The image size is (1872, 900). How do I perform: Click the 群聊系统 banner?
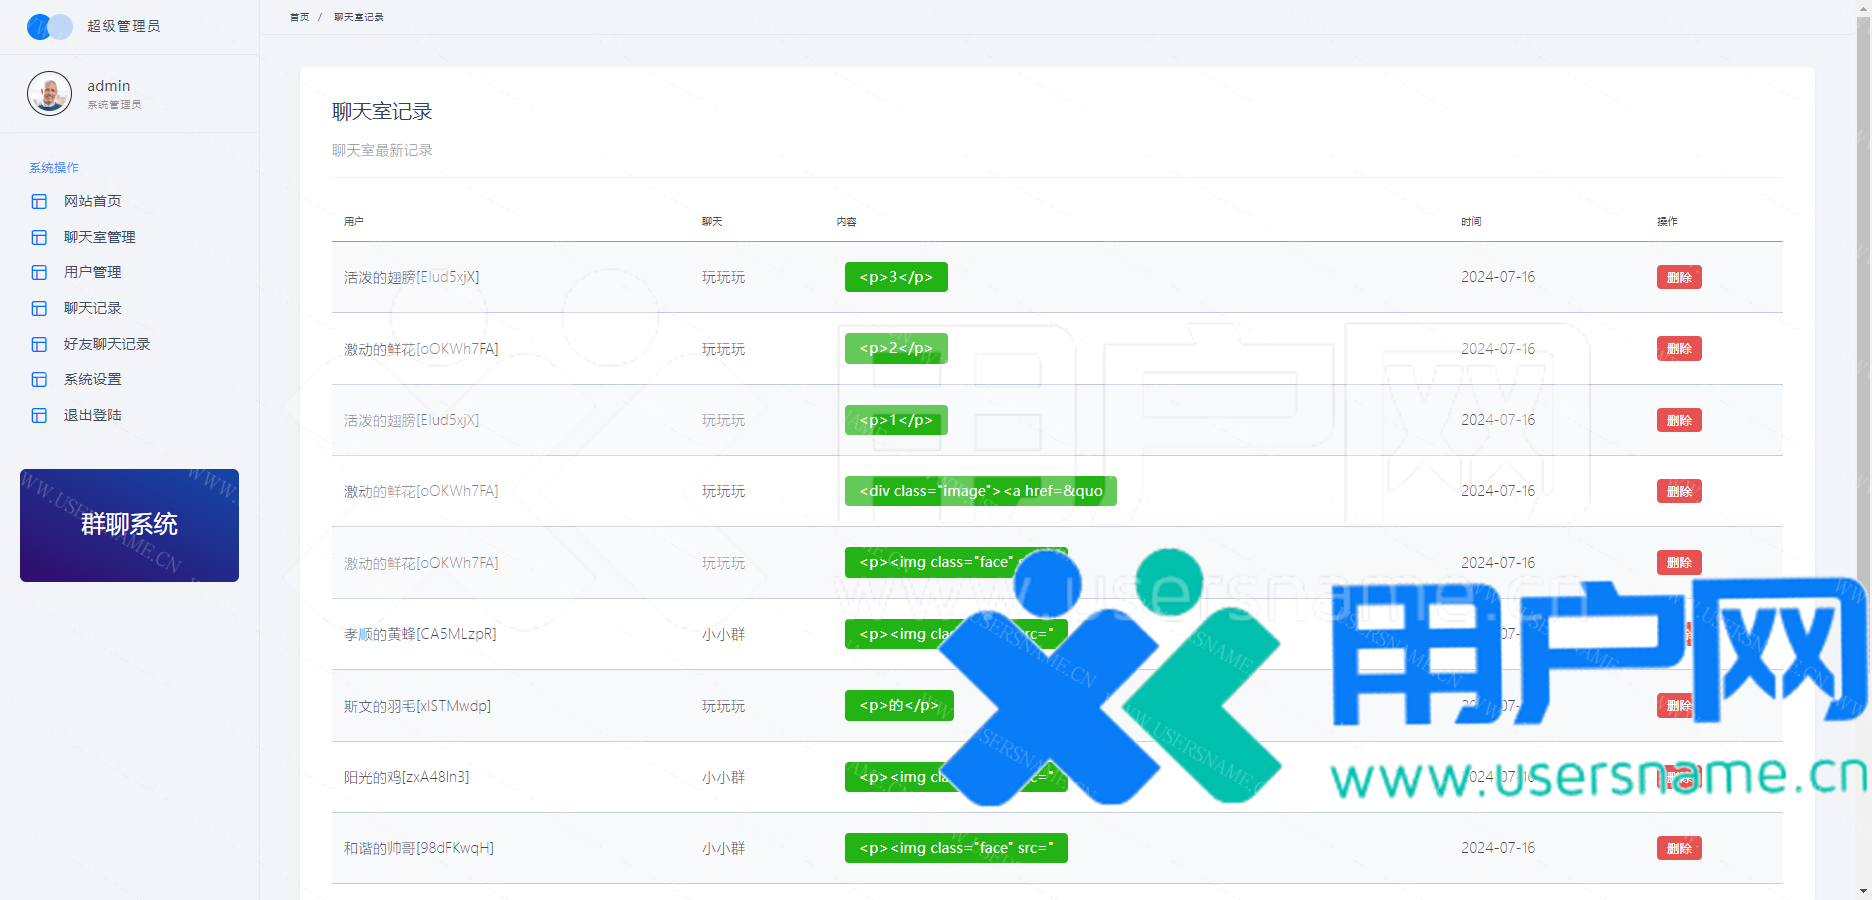click(129, 525)
